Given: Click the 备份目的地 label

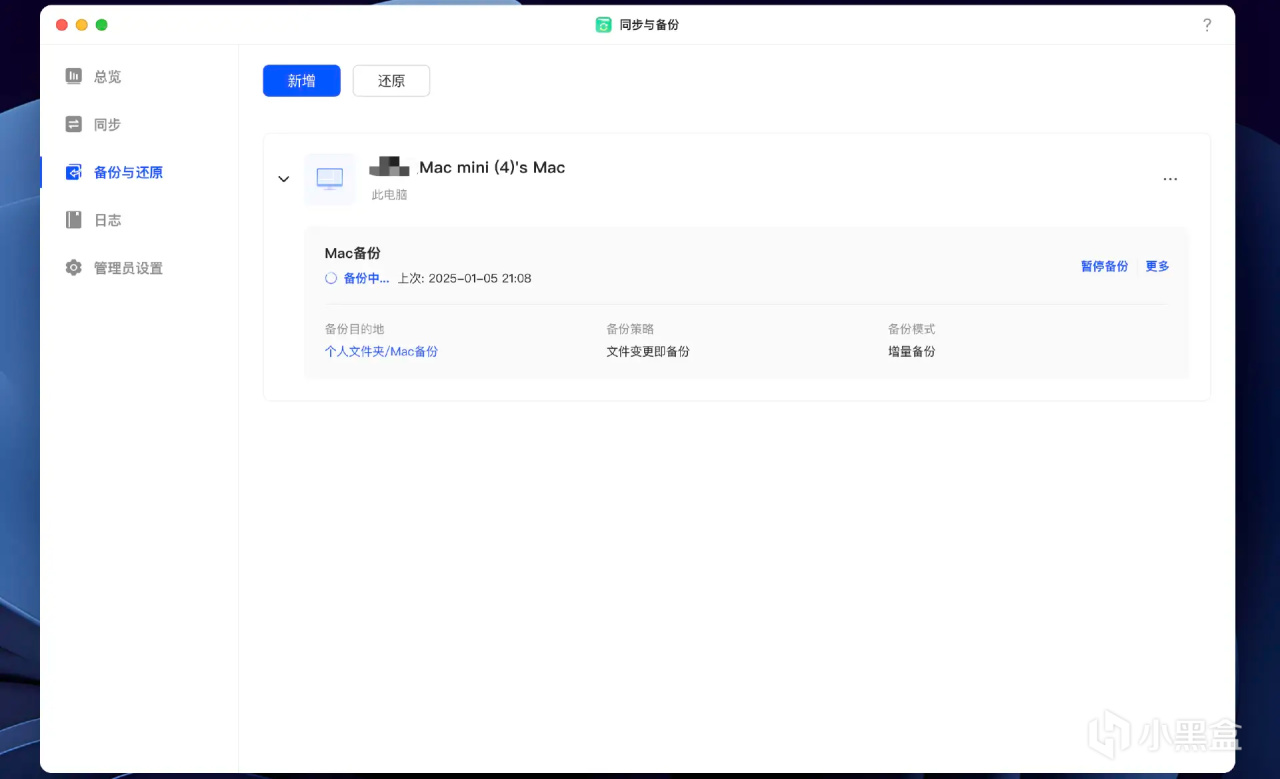Looking at the screenshot, I should tap(354, 329).
